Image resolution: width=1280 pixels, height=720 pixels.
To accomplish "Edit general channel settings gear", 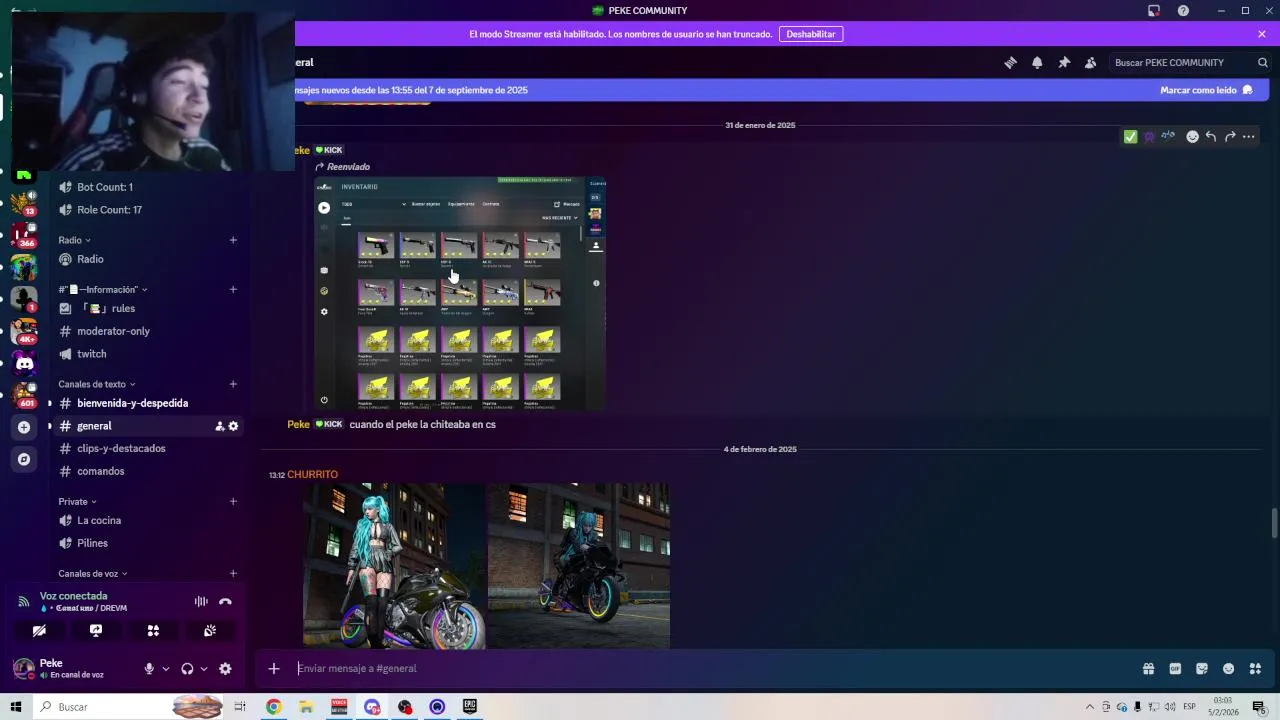I will (234, 426).
